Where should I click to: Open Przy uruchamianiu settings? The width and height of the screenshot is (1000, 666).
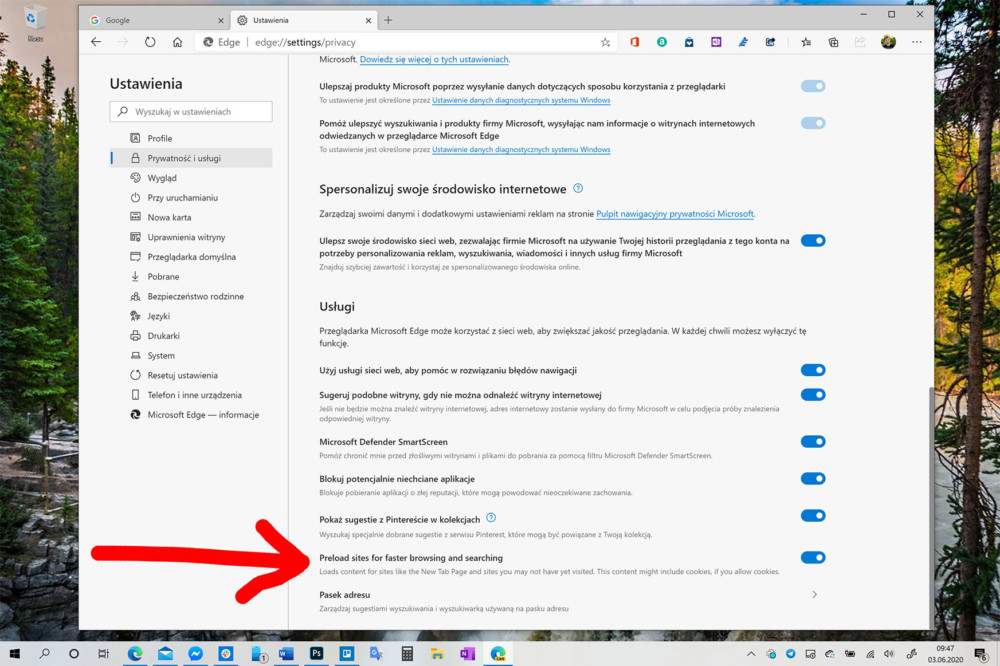point(191,198)
